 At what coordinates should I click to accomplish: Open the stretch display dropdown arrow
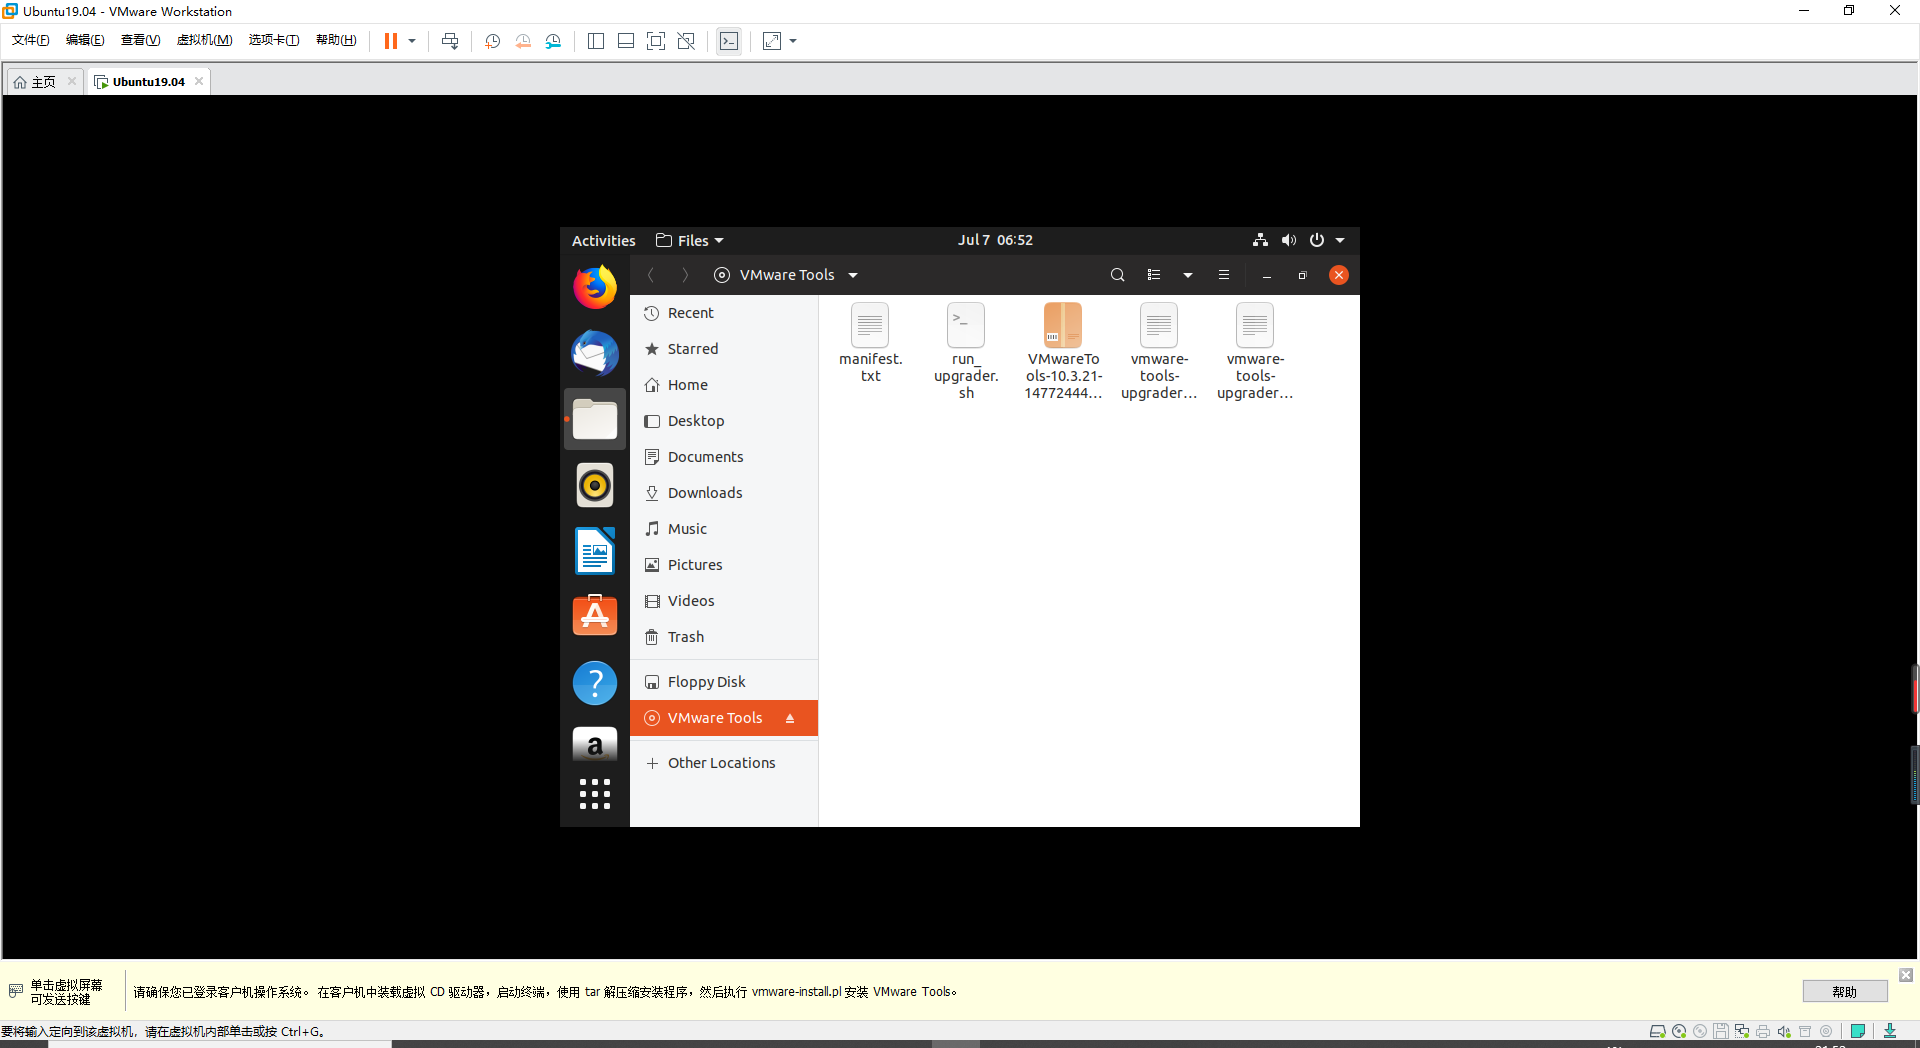[x=793, y=41]
